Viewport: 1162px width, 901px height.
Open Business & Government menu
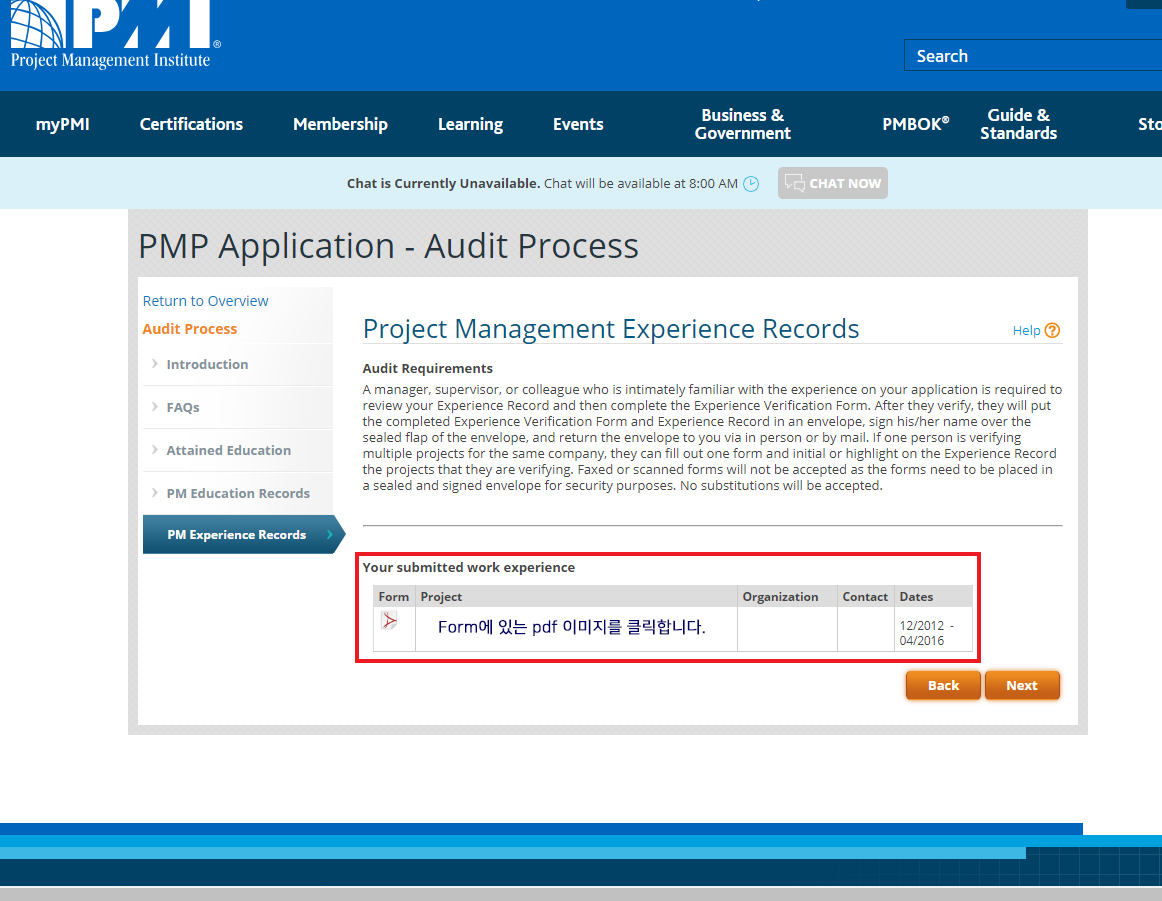pyautogui.click(x=743, y=124)
